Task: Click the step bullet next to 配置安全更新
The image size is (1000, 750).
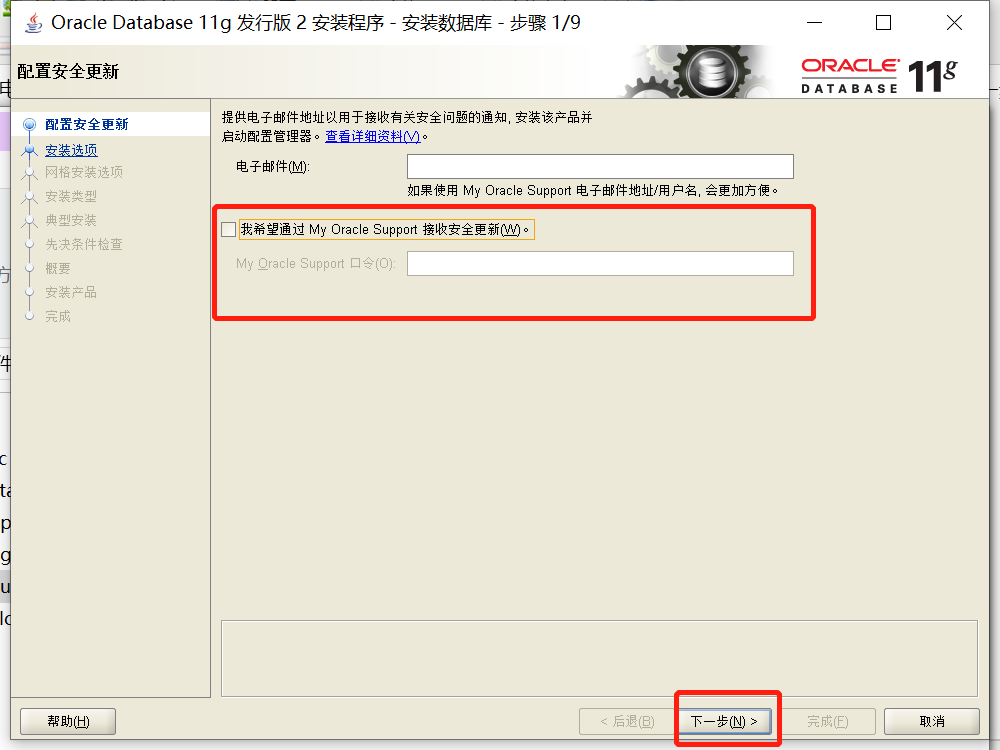Action: click(29, 124)
